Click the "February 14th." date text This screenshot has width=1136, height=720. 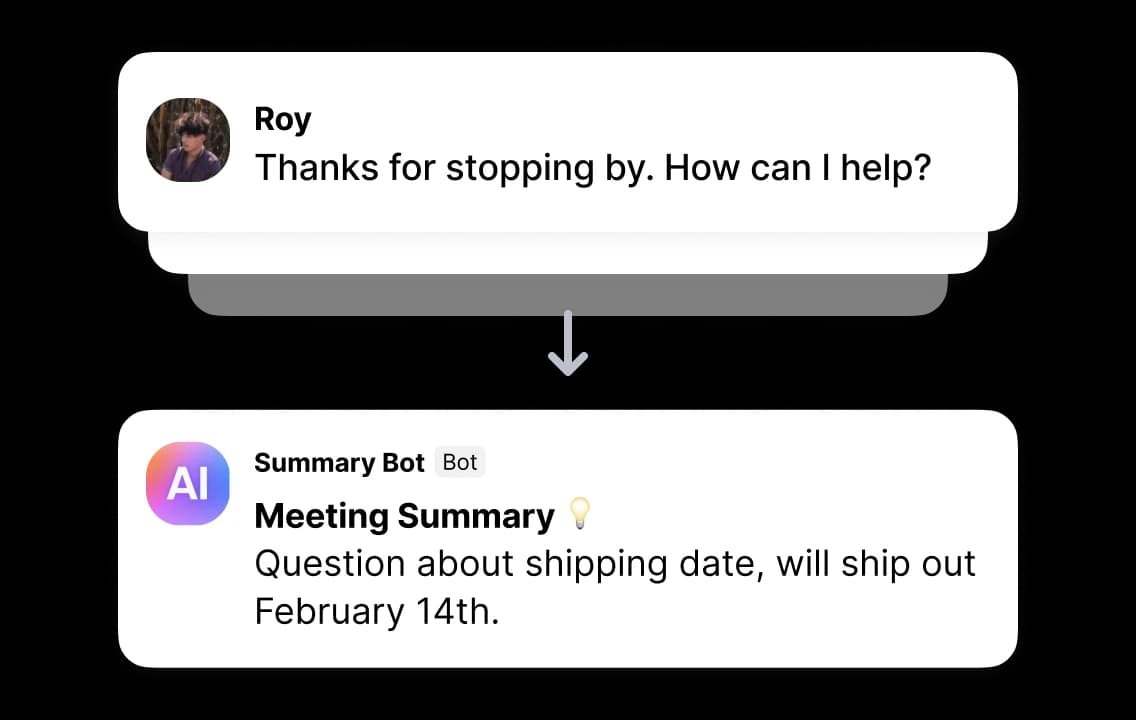click(x=376, y=611)
